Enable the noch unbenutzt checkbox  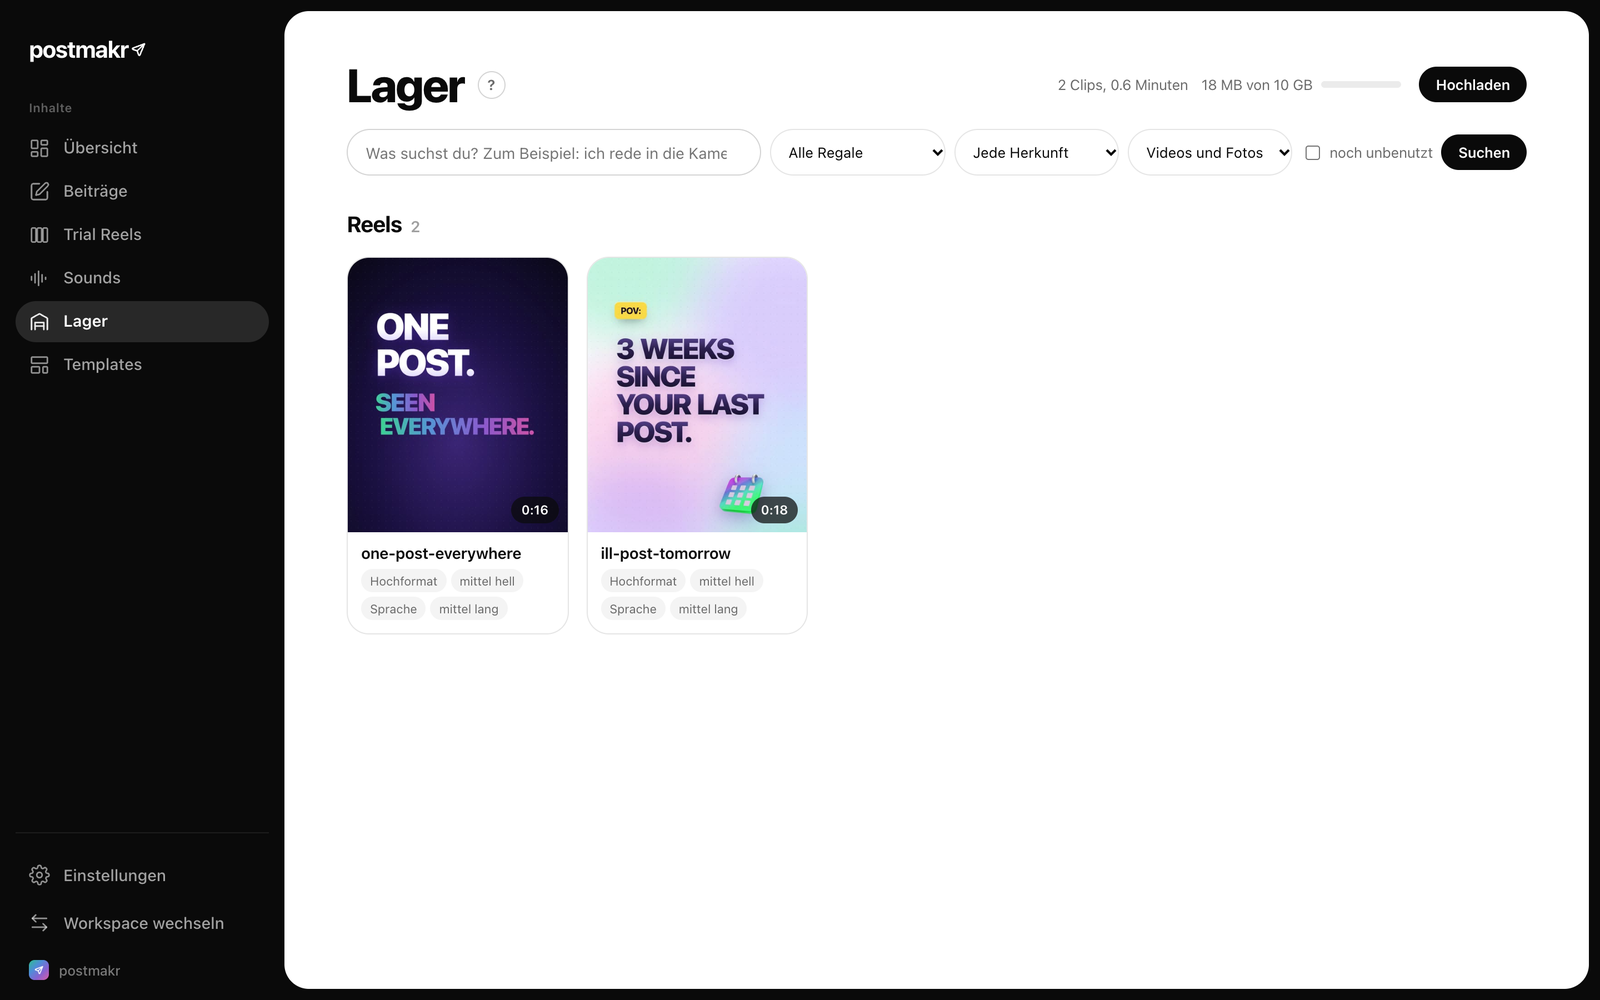pyautogui.click(x=1313, y=153)
